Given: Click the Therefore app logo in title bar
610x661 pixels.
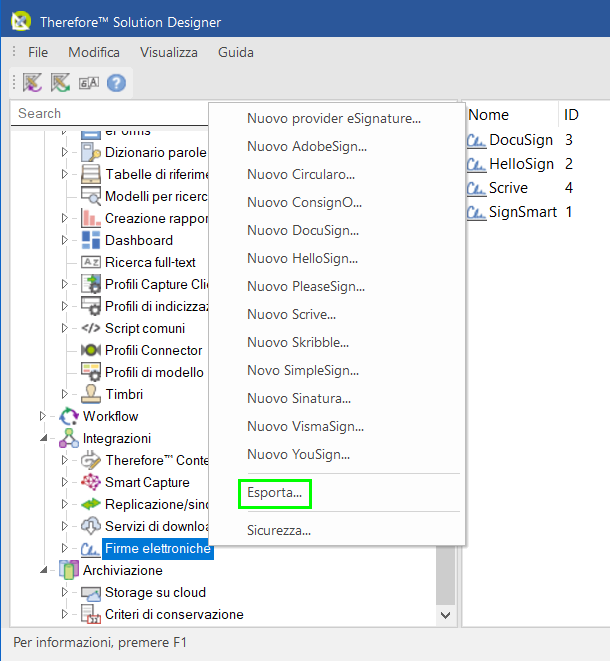Looking at the screenshot, I should click(21, 21).
